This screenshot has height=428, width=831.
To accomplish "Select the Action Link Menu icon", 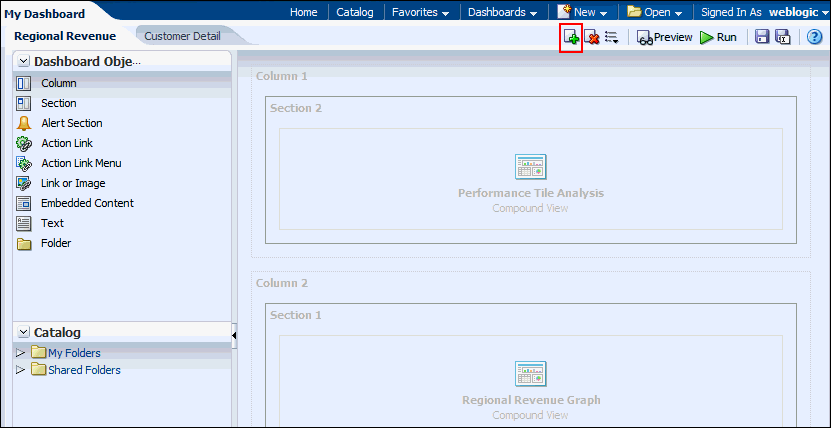I will click(24, 163).
